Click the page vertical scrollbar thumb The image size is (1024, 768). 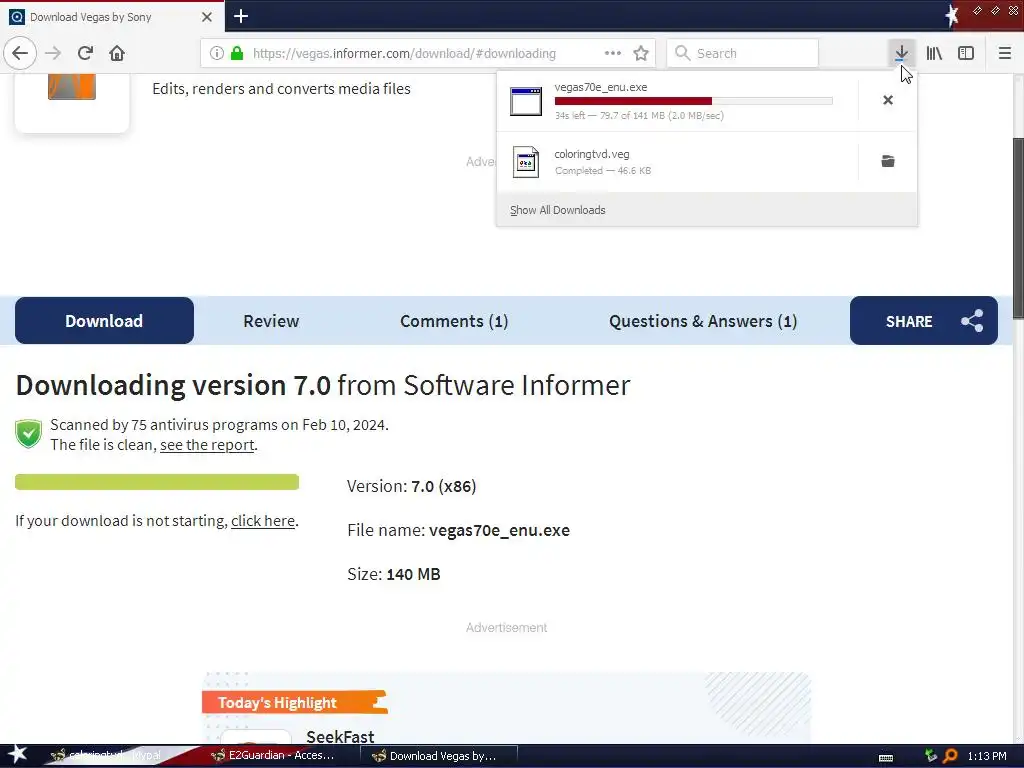point(1017,229)
